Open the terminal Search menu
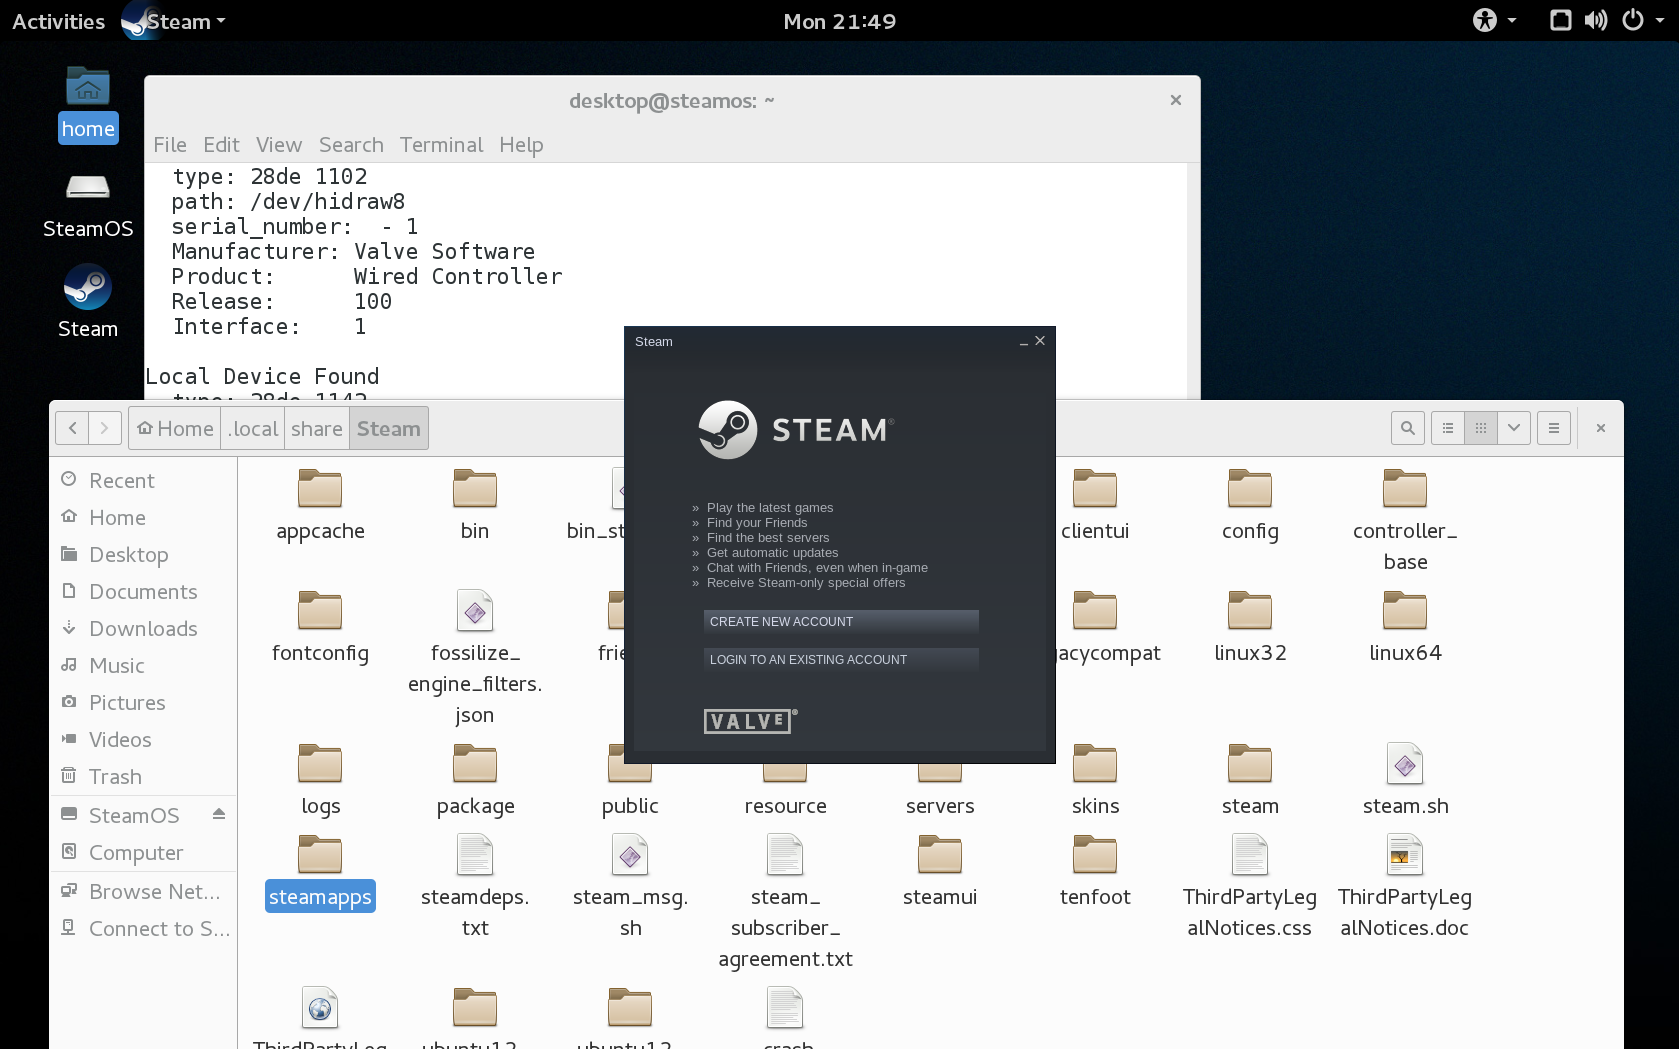Screen dimensions: 1679x1049 pos(351,145)
